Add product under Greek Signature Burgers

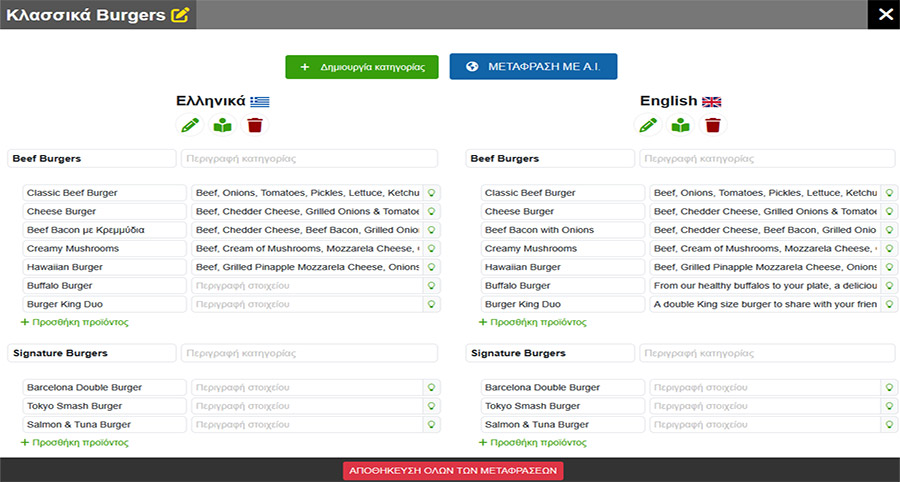pyautogui.click(x=75, y=443)
